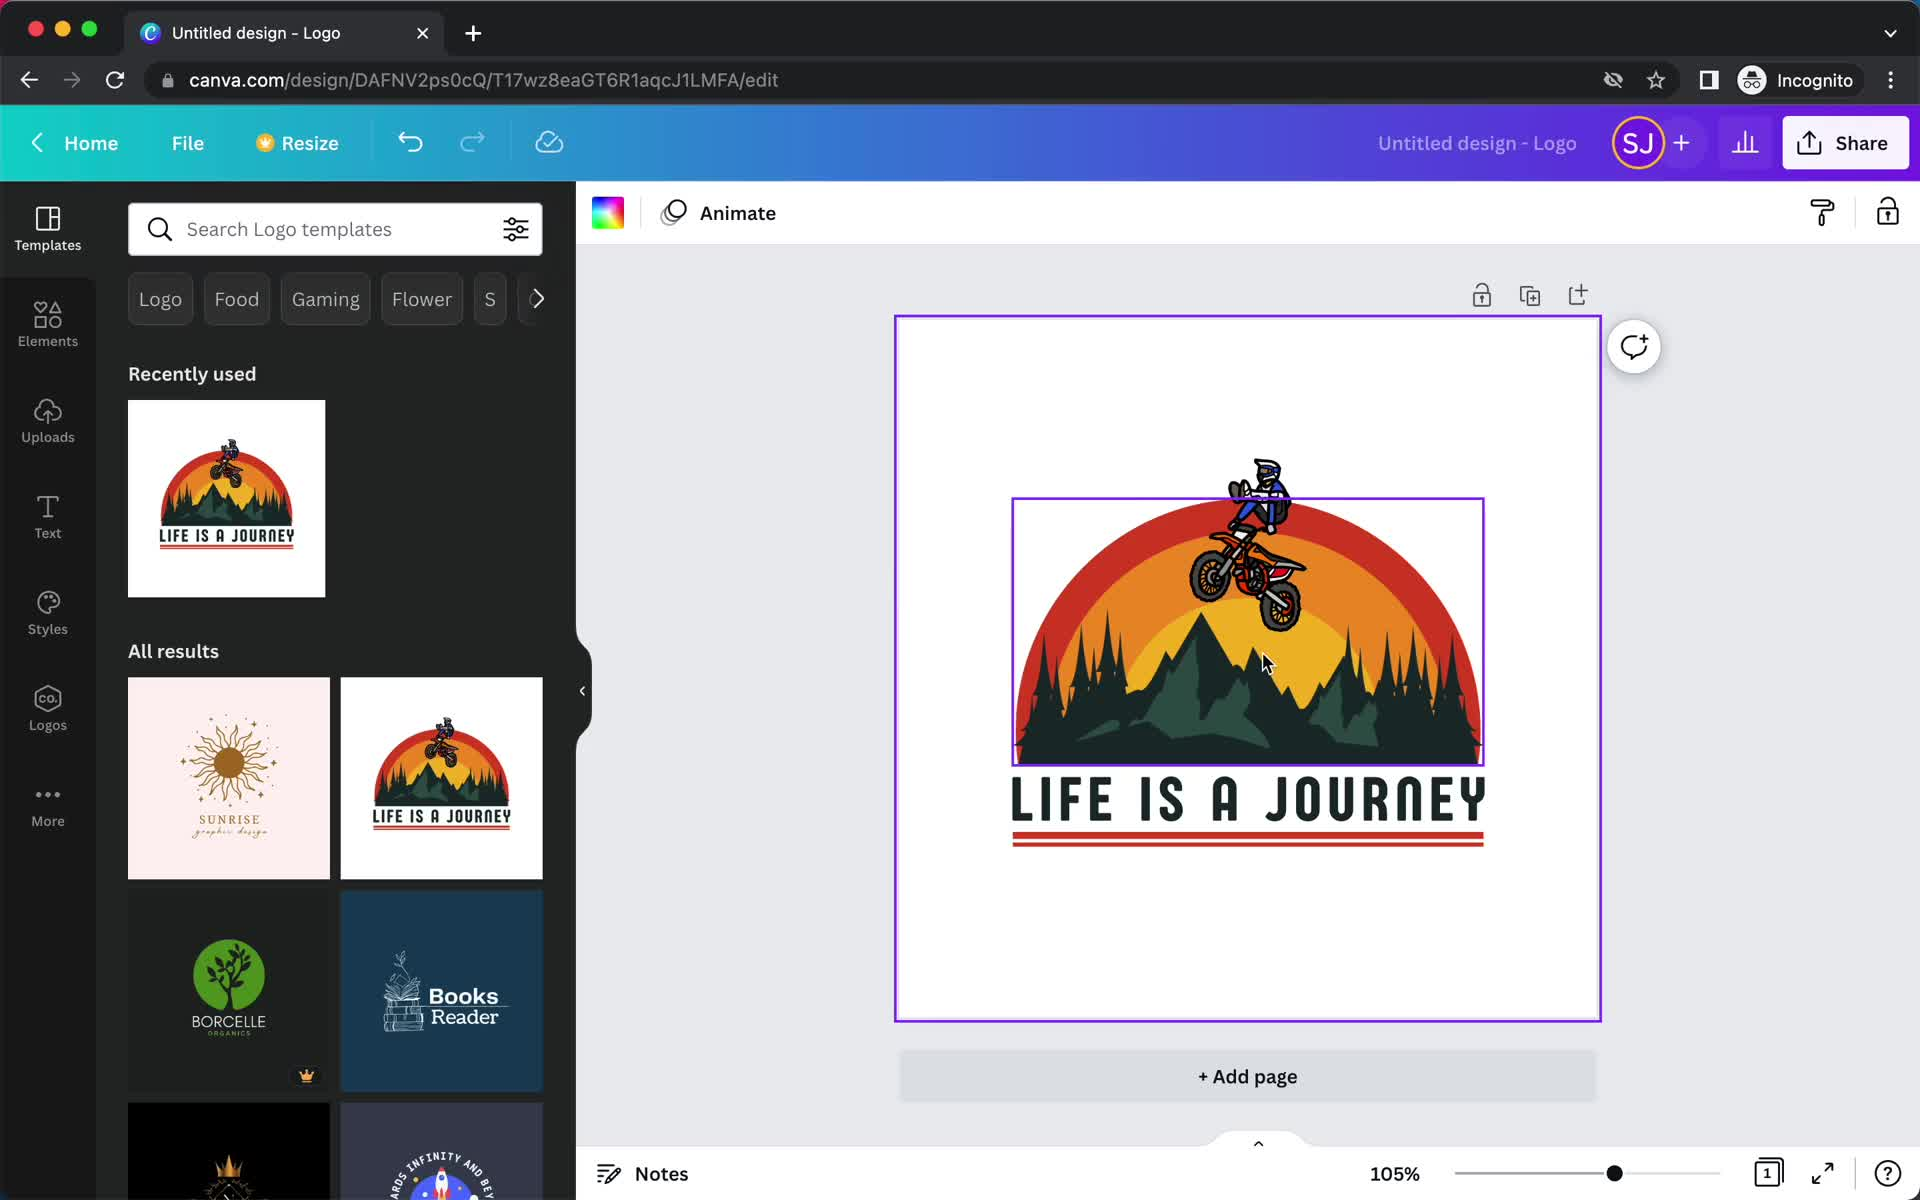
Task: Add collaborators with plus icon
Action: 1681,143
